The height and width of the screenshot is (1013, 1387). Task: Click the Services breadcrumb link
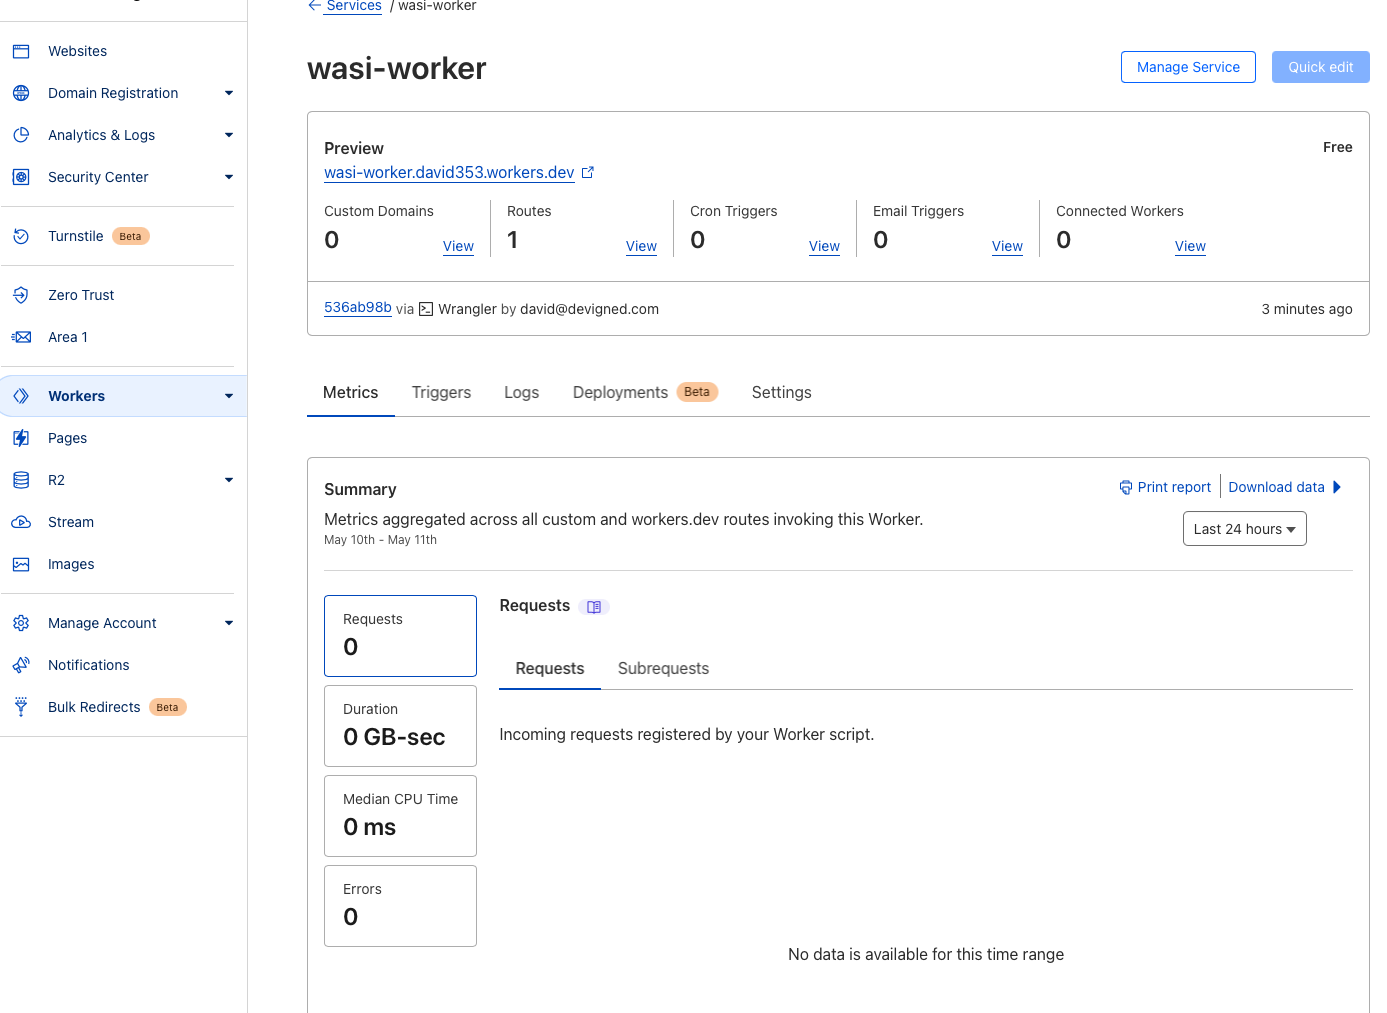[x=354, y=6]
